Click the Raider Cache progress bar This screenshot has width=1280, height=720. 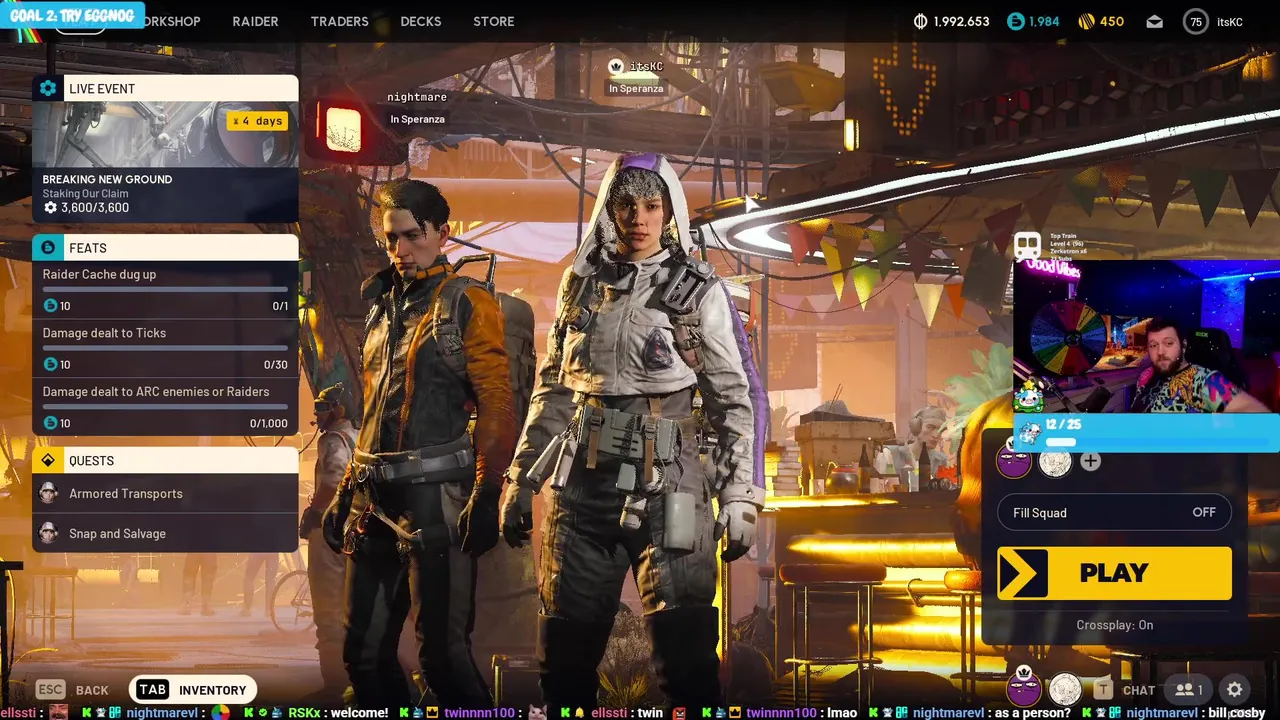click(x=165, y=290)
